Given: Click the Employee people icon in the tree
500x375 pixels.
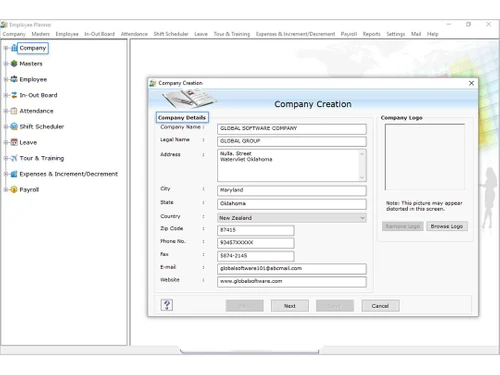Looking at the screenshot, I should point(14,79).
